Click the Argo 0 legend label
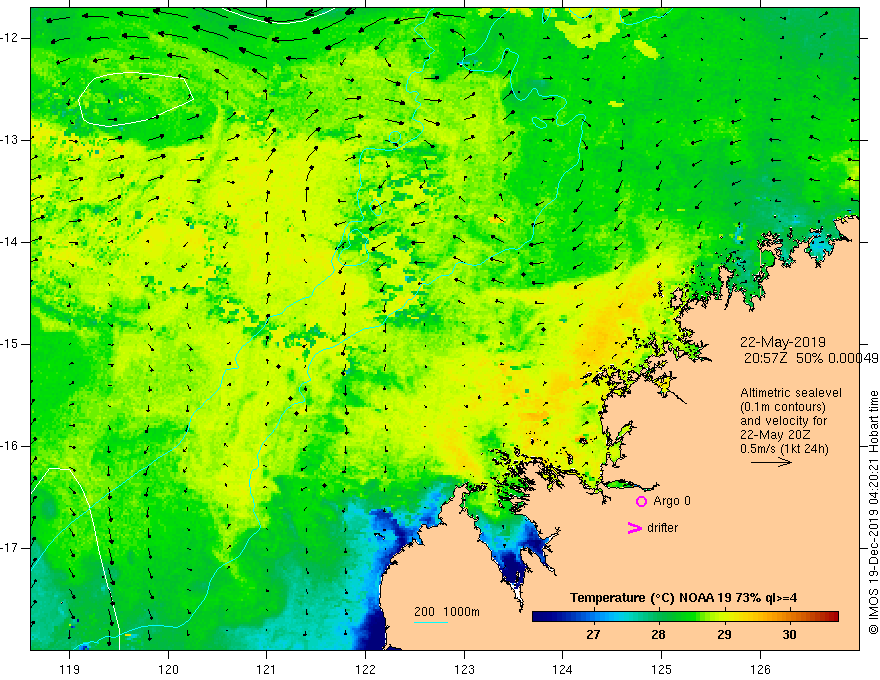Viewport: 880px width, 680px height. click(x=672, y=501)
